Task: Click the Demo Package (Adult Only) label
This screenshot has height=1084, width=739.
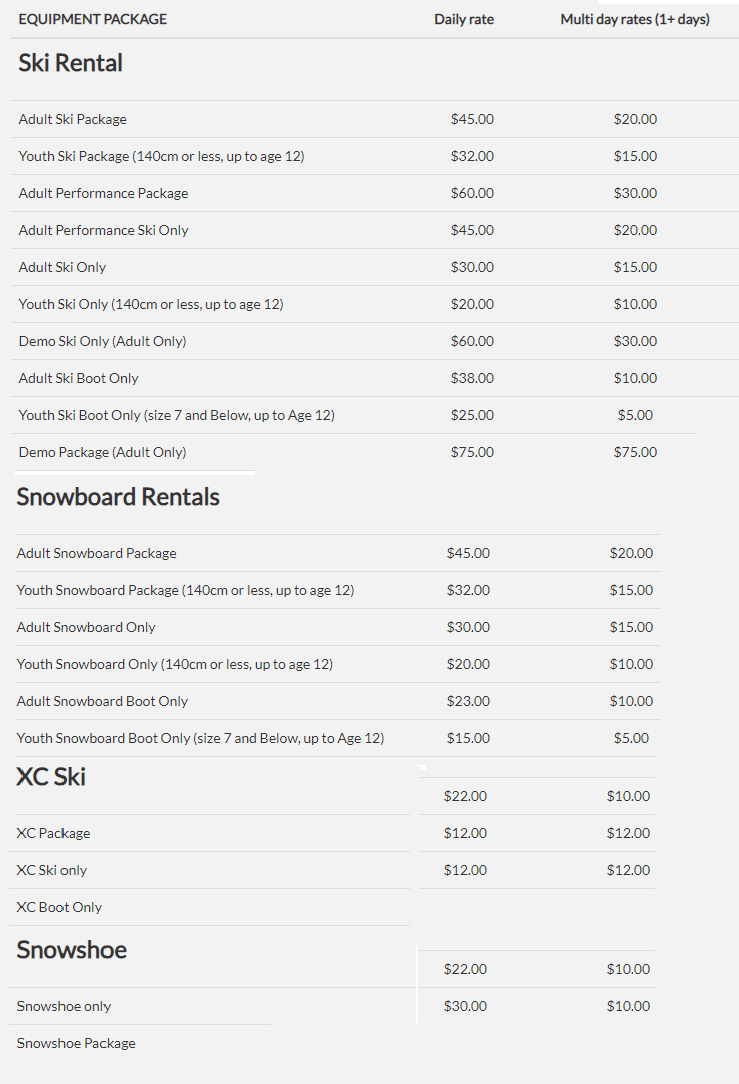Action: tap(102, 452)
